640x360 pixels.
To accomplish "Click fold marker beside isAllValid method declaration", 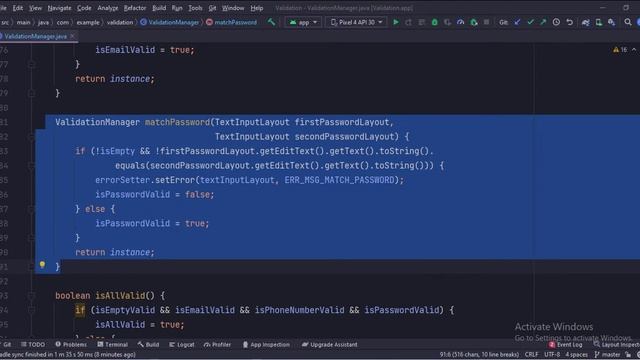I will click(31, 296).
